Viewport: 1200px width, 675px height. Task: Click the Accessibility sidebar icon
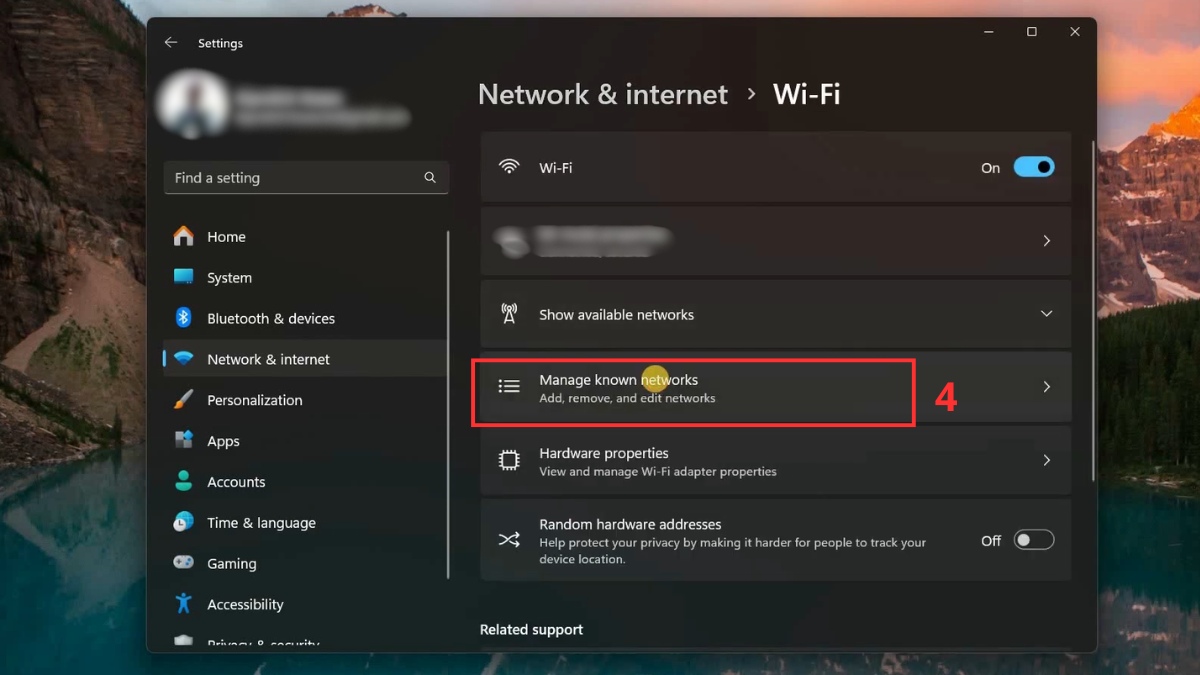tap(184, 604)
